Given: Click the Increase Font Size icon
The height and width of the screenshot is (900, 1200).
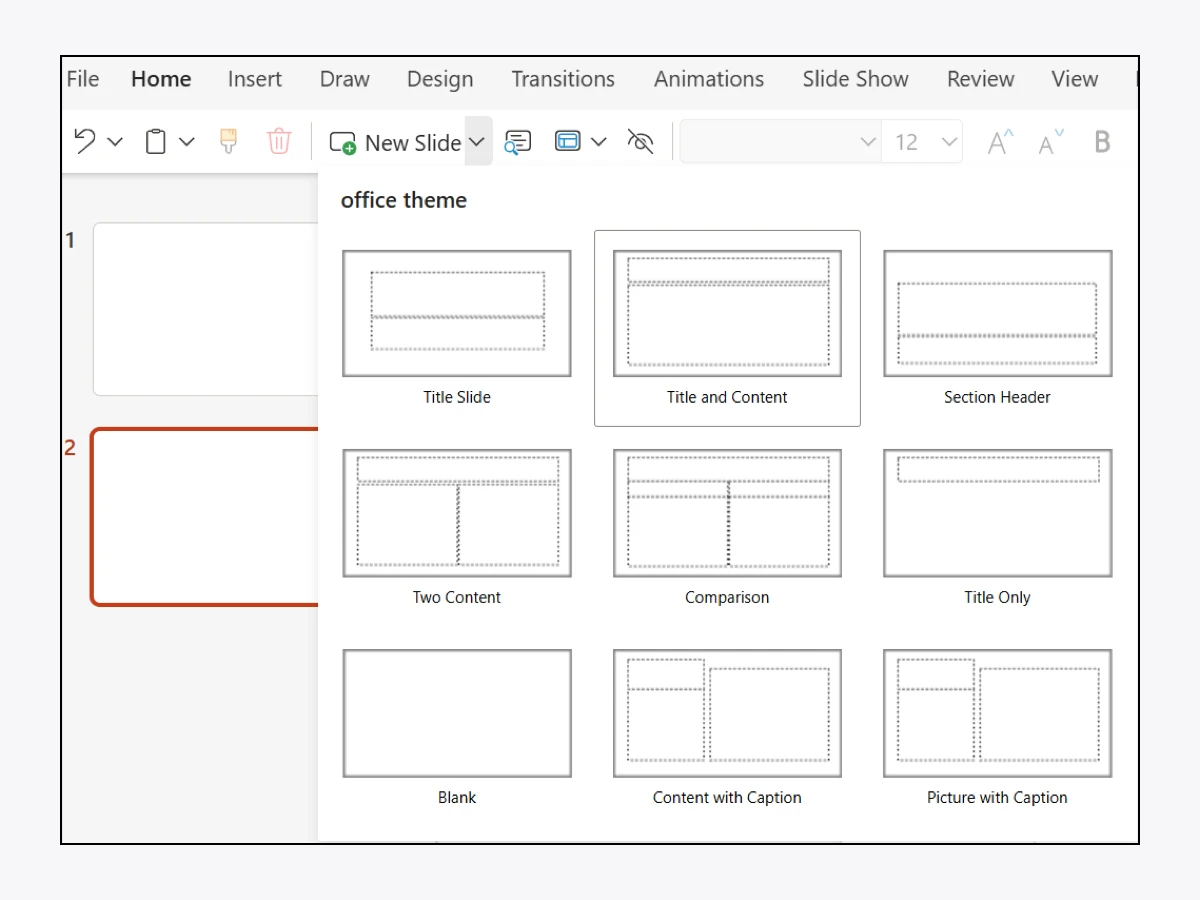Looking at the screenshot, I should [1000, 142].
